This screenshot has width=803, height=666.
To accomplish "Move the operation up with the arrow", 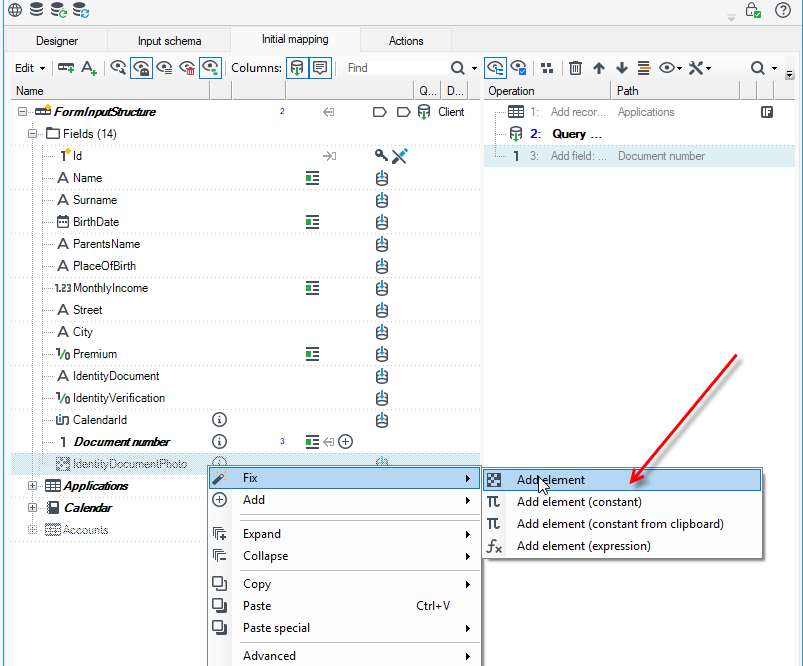I will (x=599, y=68).
